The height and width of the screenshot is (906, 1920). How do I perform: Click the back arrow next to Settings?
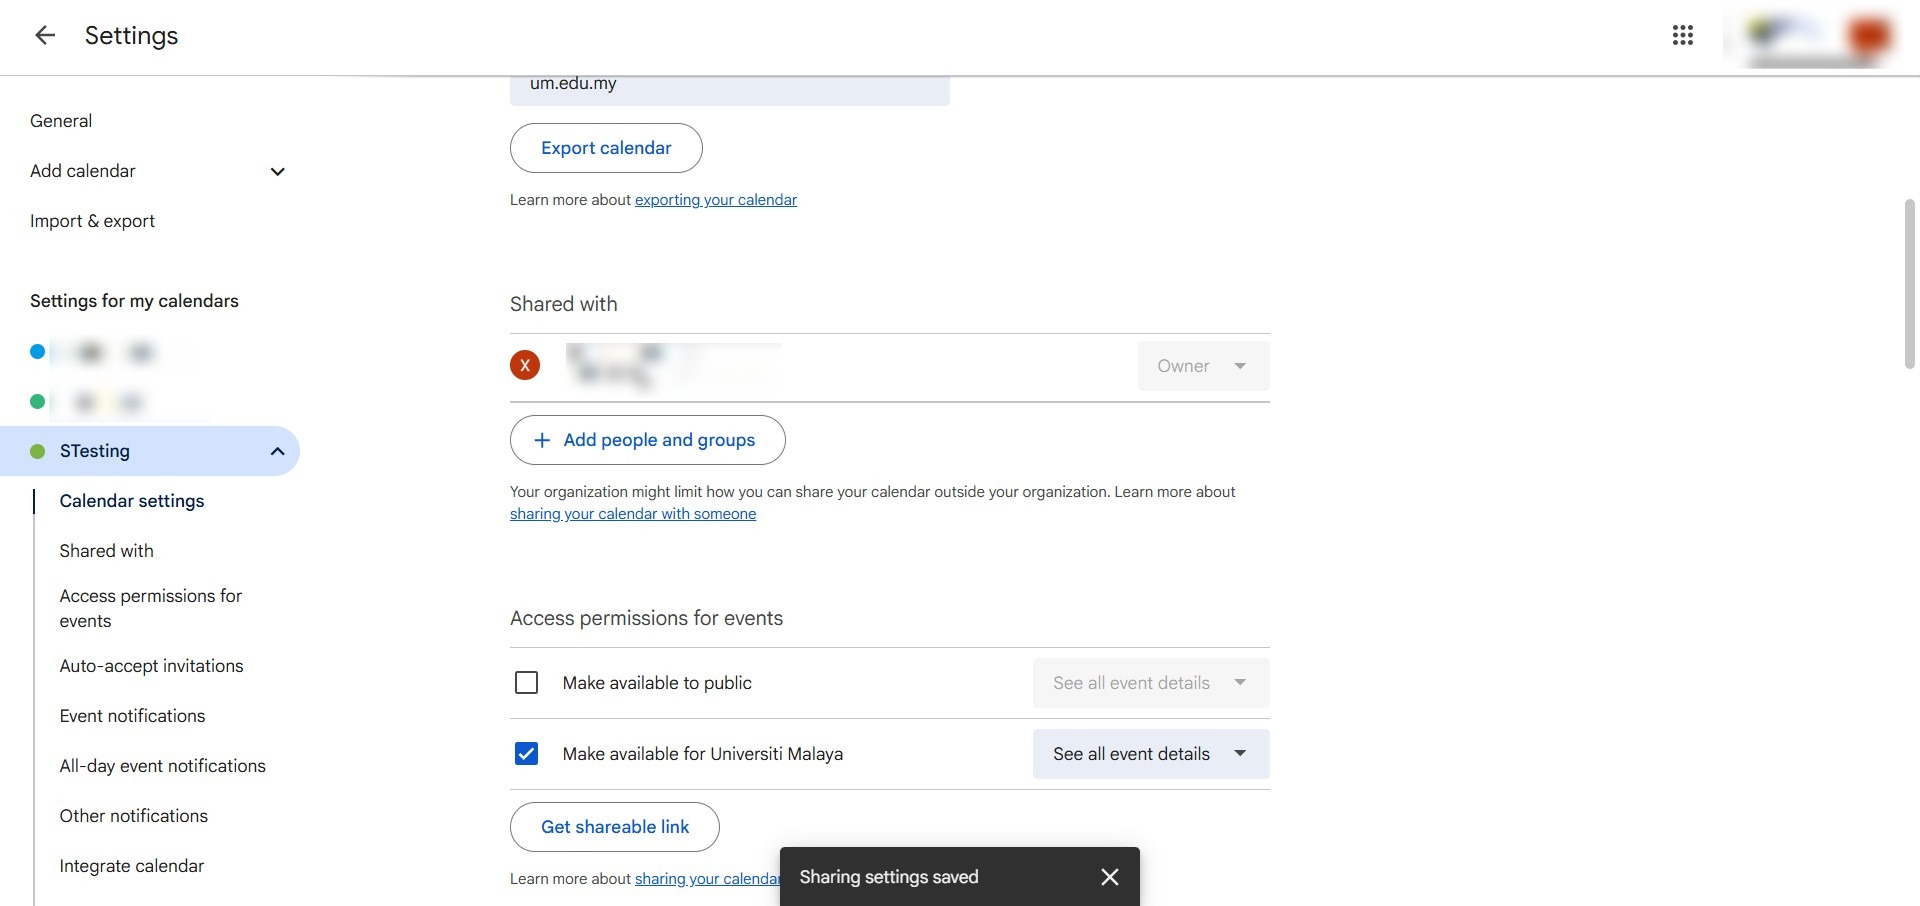click(x=45, y=36)
